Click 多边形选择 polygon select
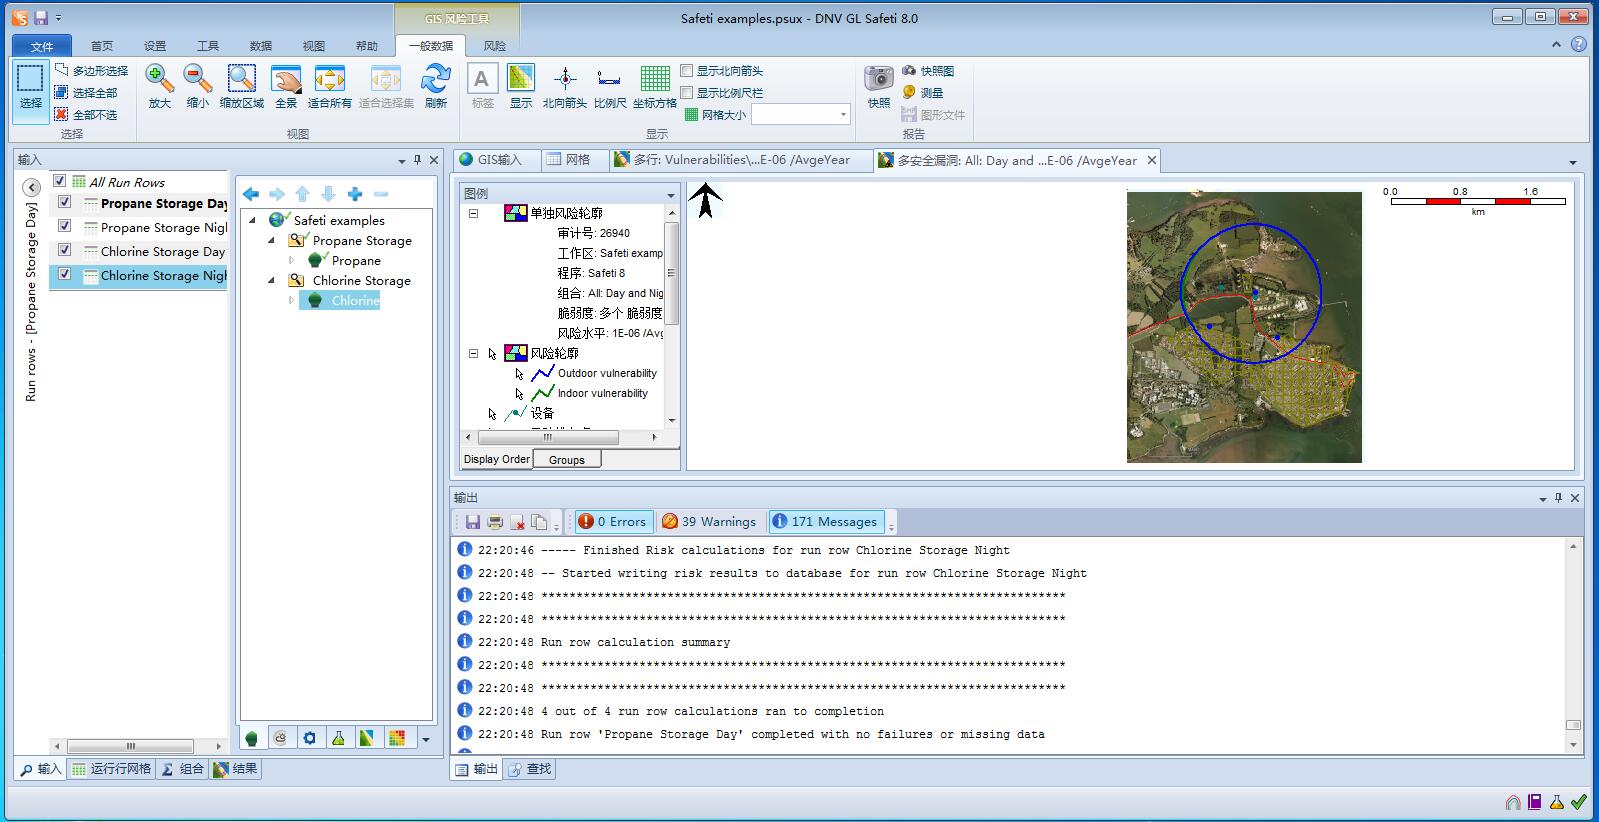Viewport: 1599px width, 822px height. (x=91, y=71)
